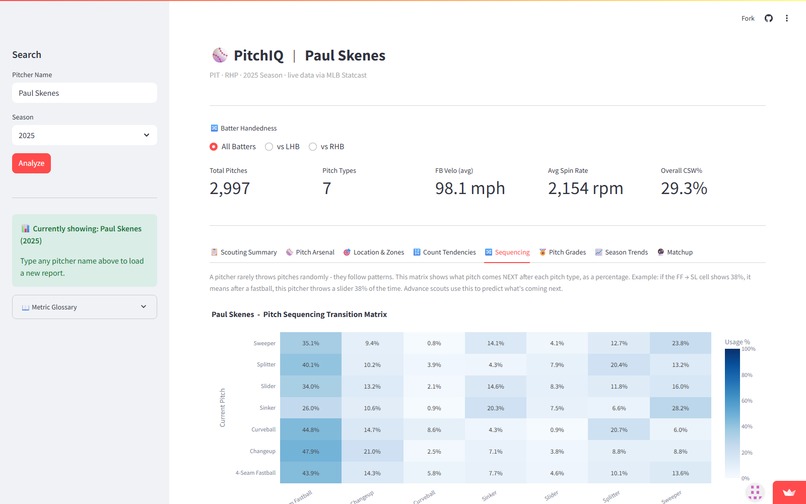Click the red crown button at bottom right

click(x=789, y=493)
